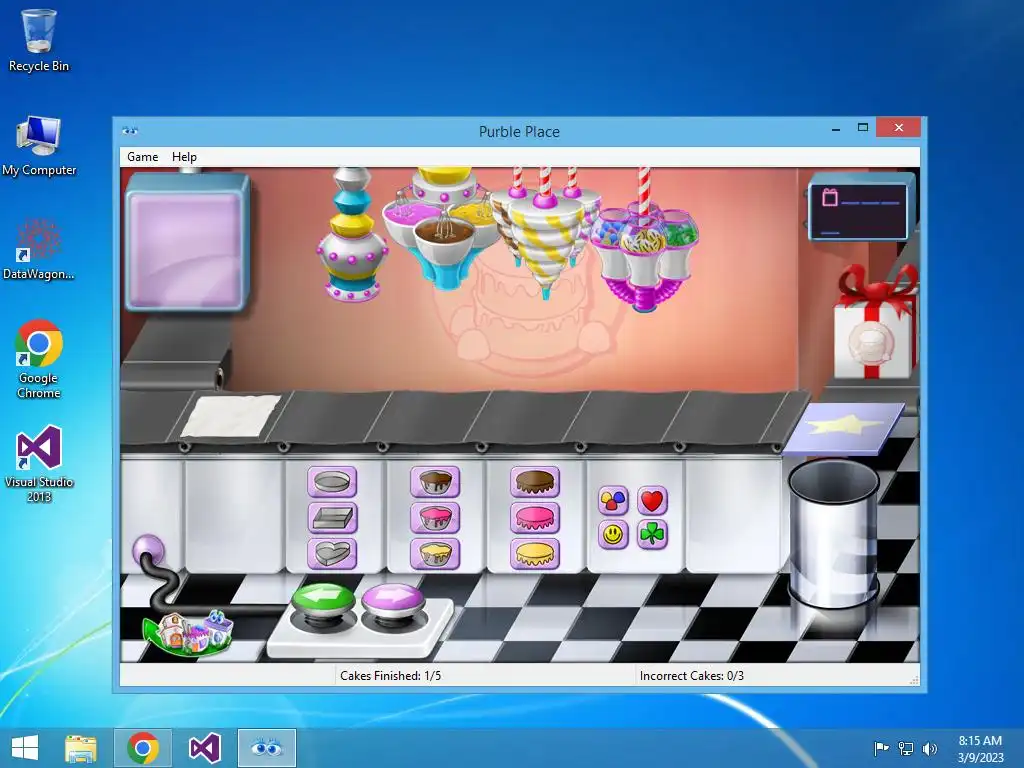1024x768 pixels.
Task: Pick the chocolate icing button
Action: click(x=535, y=482)
